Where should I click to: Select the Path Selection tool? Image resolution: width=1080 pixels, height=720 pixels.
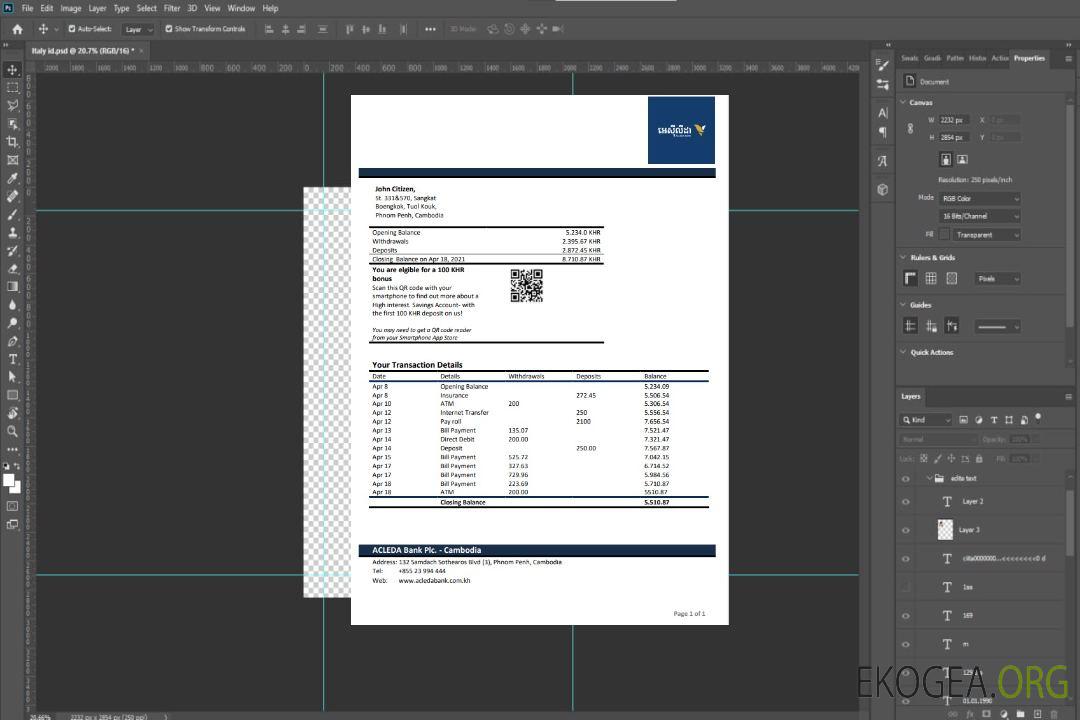12,377
